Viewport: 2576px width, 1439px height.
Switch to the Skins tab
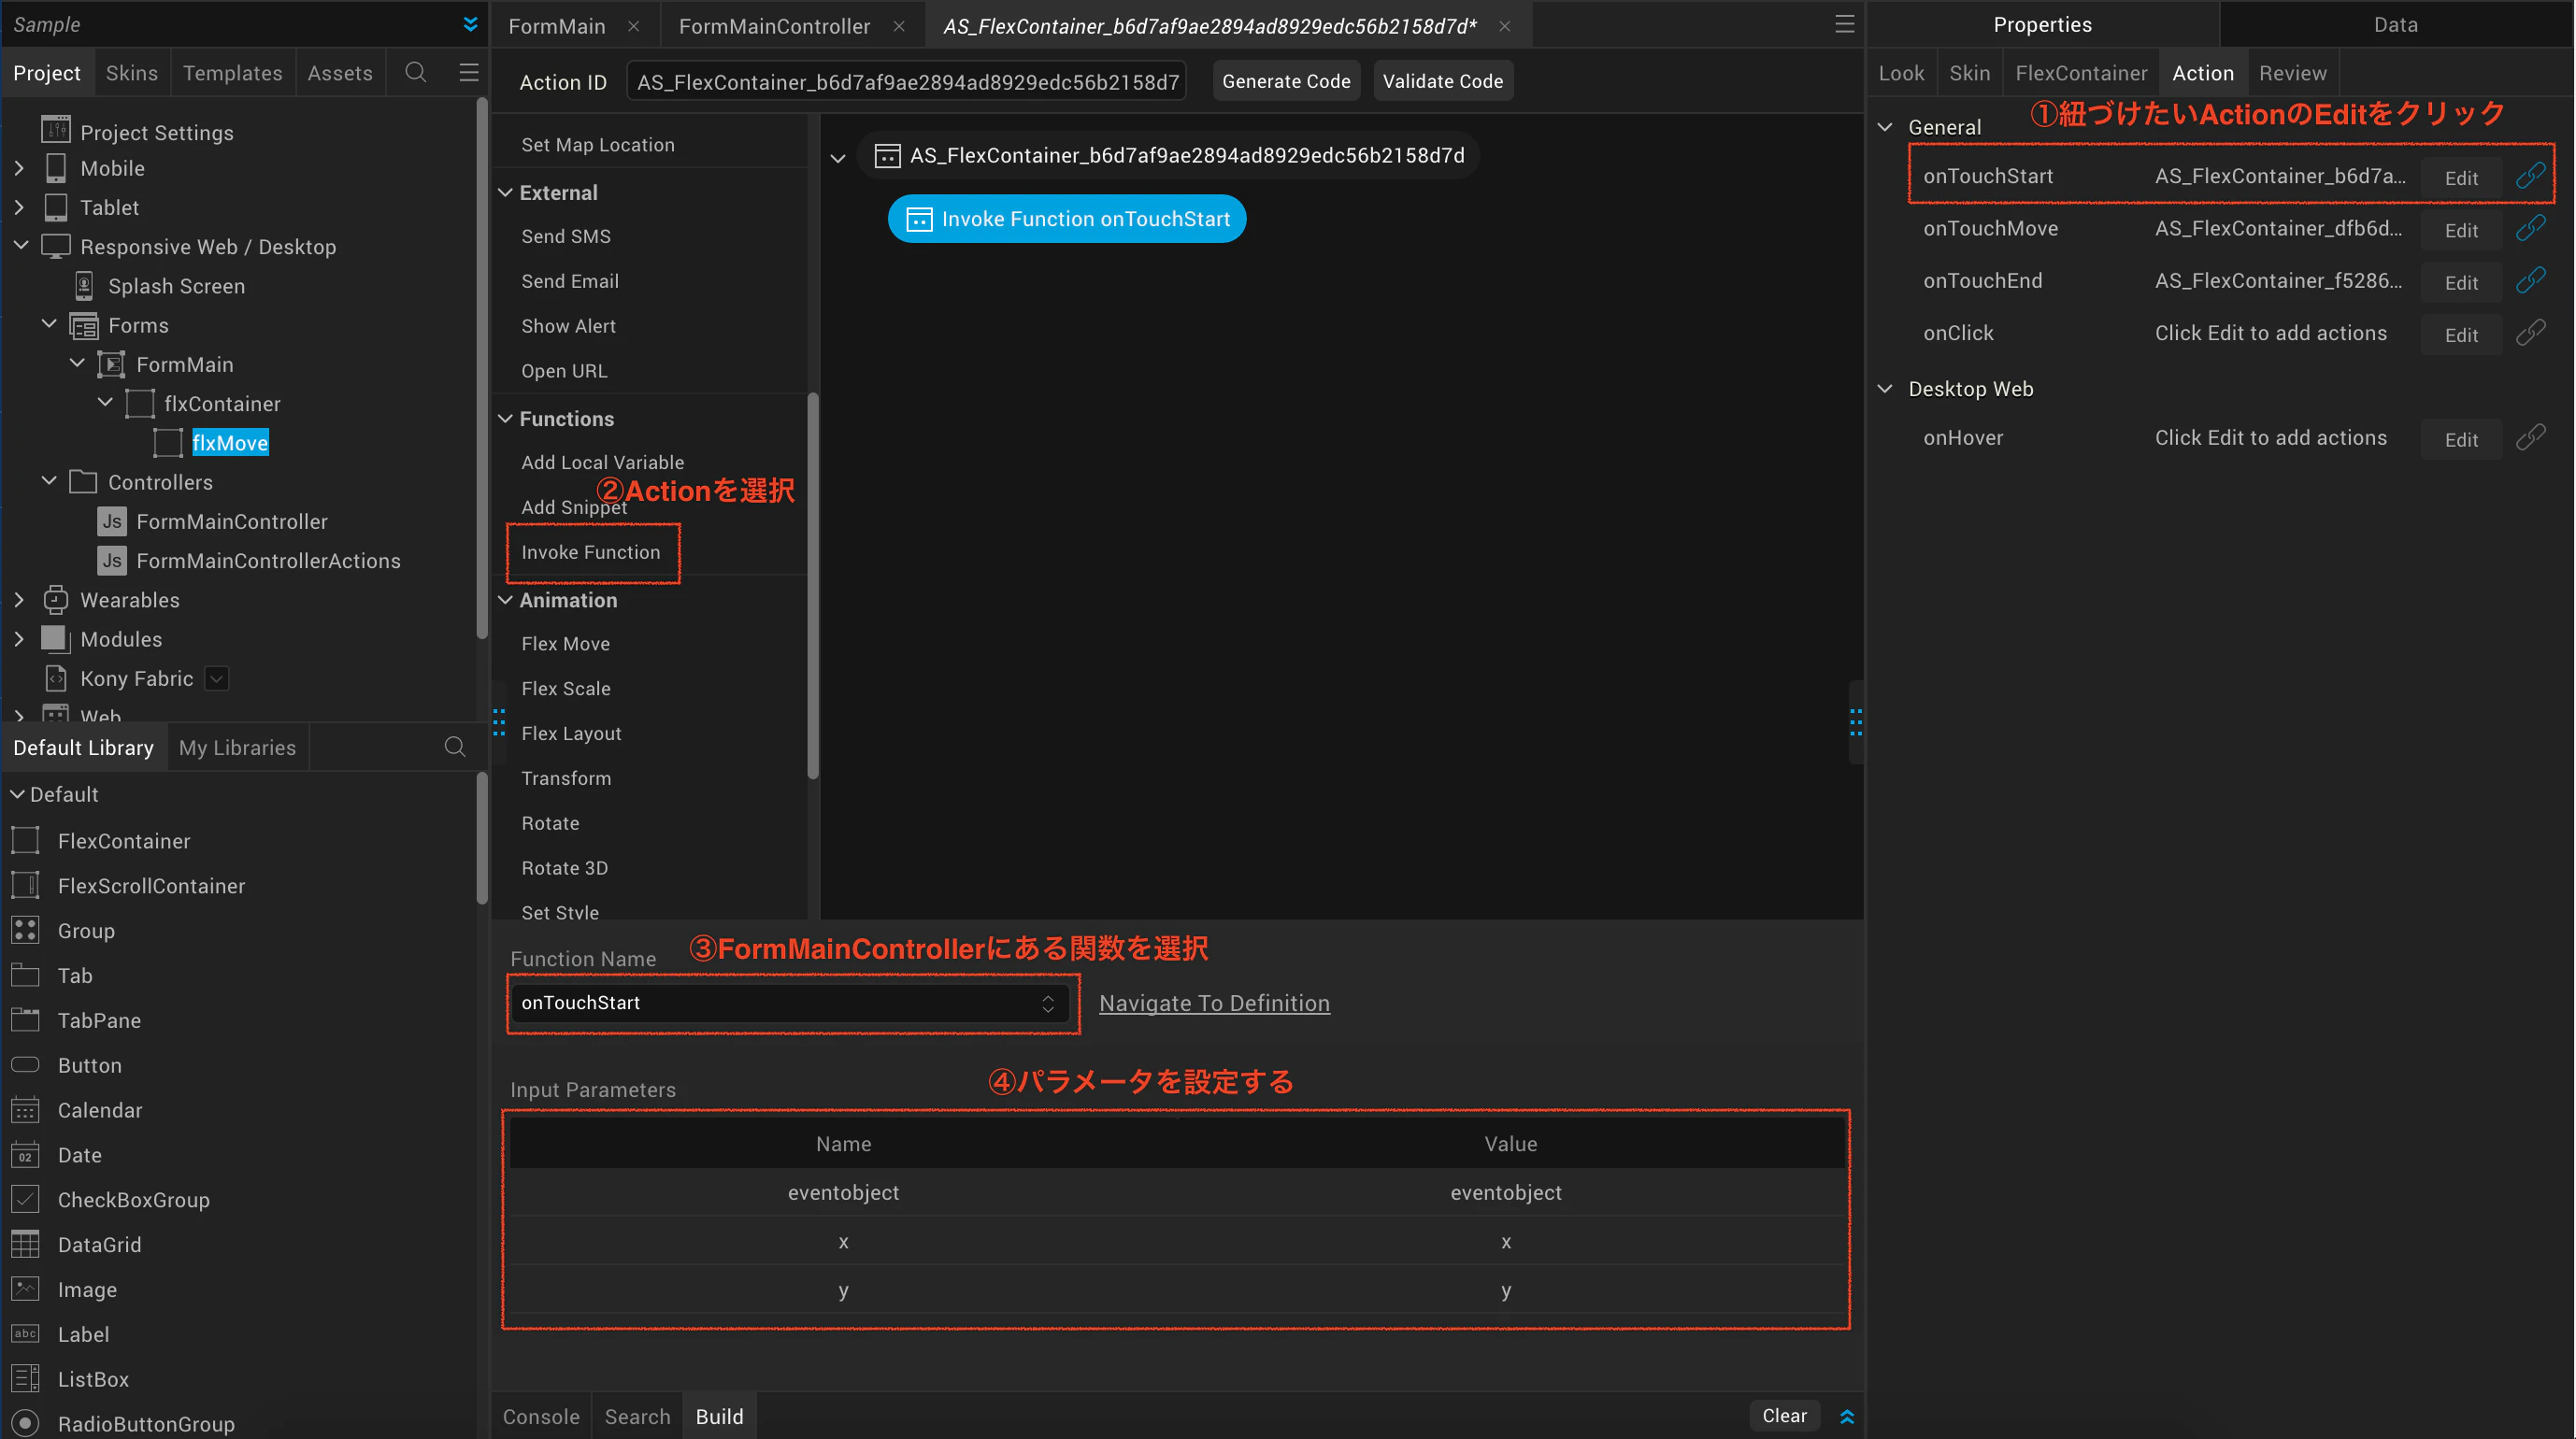point(131,73)
